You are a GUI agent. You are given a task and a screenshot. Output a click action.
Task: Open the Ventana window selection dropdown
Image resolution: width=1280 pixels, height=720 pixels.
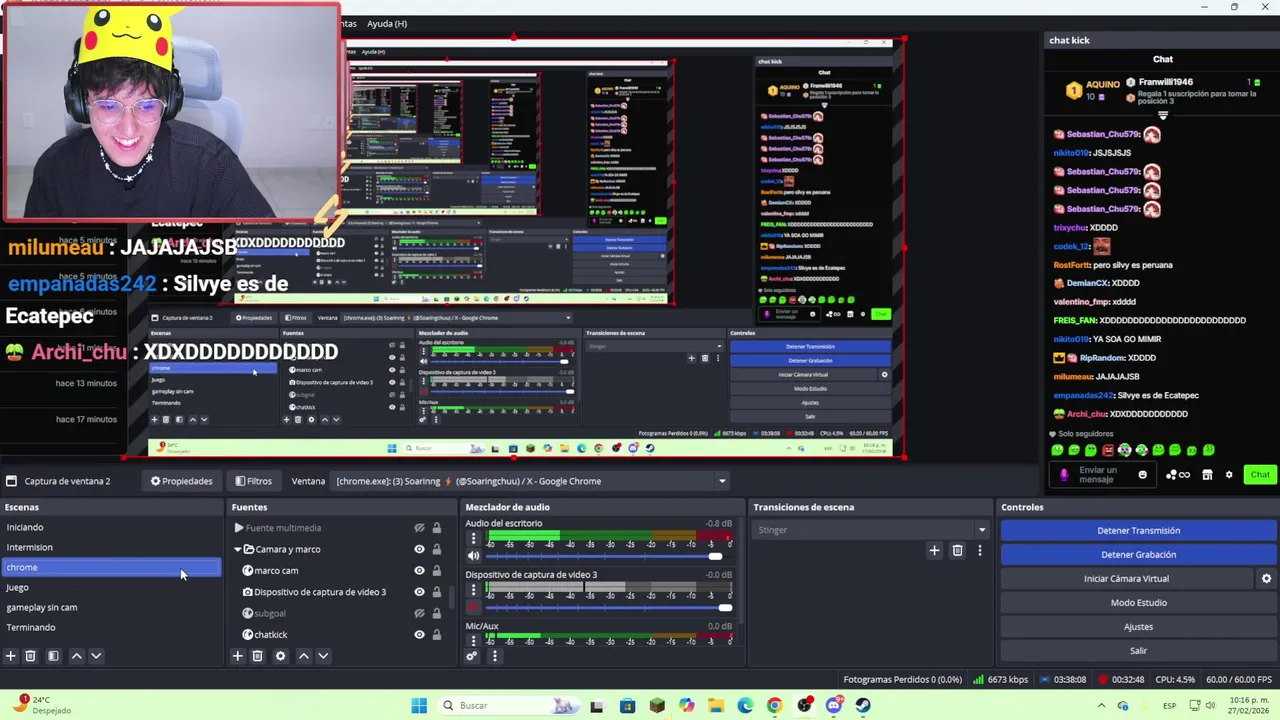tap(531, 481)
